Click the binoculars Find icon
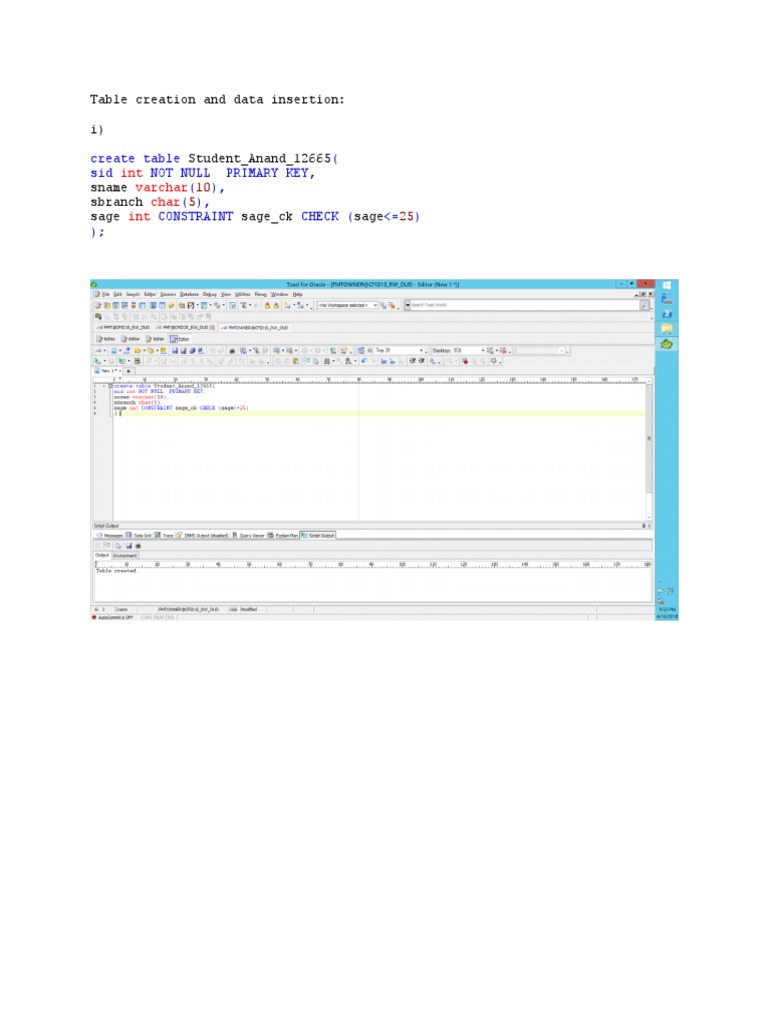 pyautogui.click(x=327, y=360)
